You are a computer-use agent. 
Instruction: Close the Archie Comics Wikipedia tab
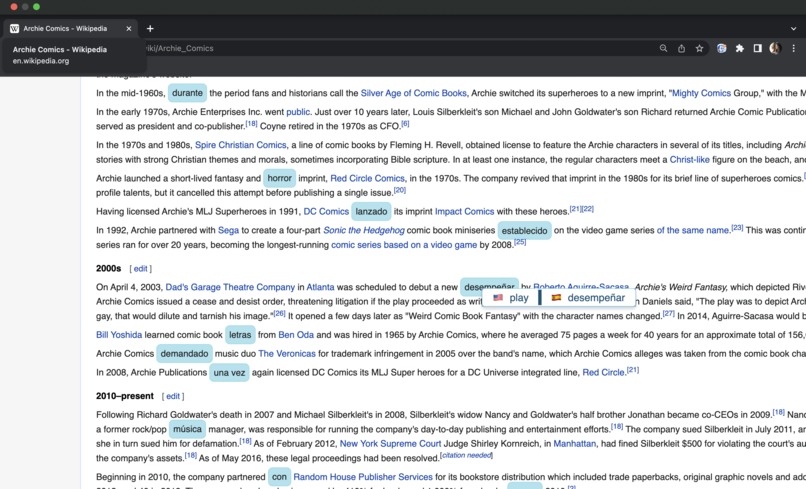click(129, 29)
